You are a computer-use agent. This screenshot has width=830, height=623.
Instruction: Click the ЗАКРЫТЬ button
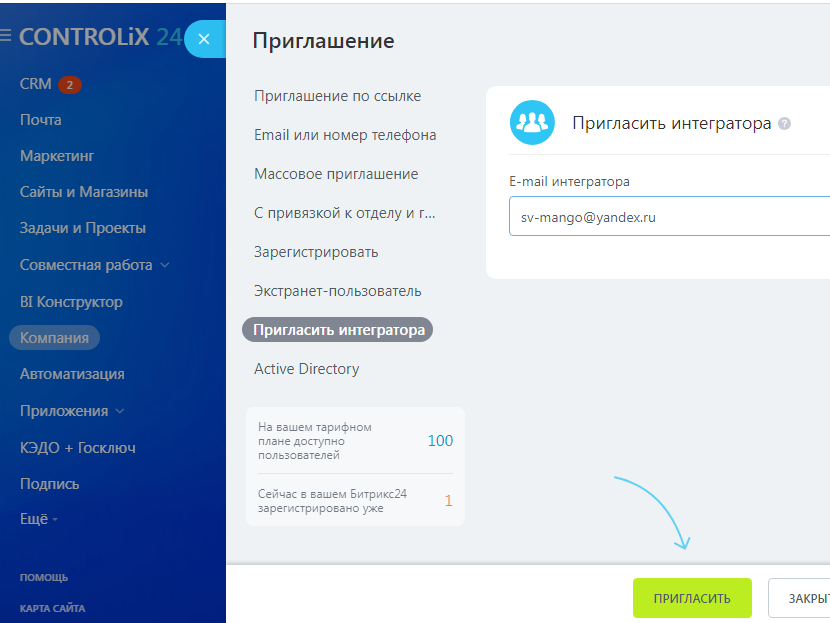tap(799, 598)
